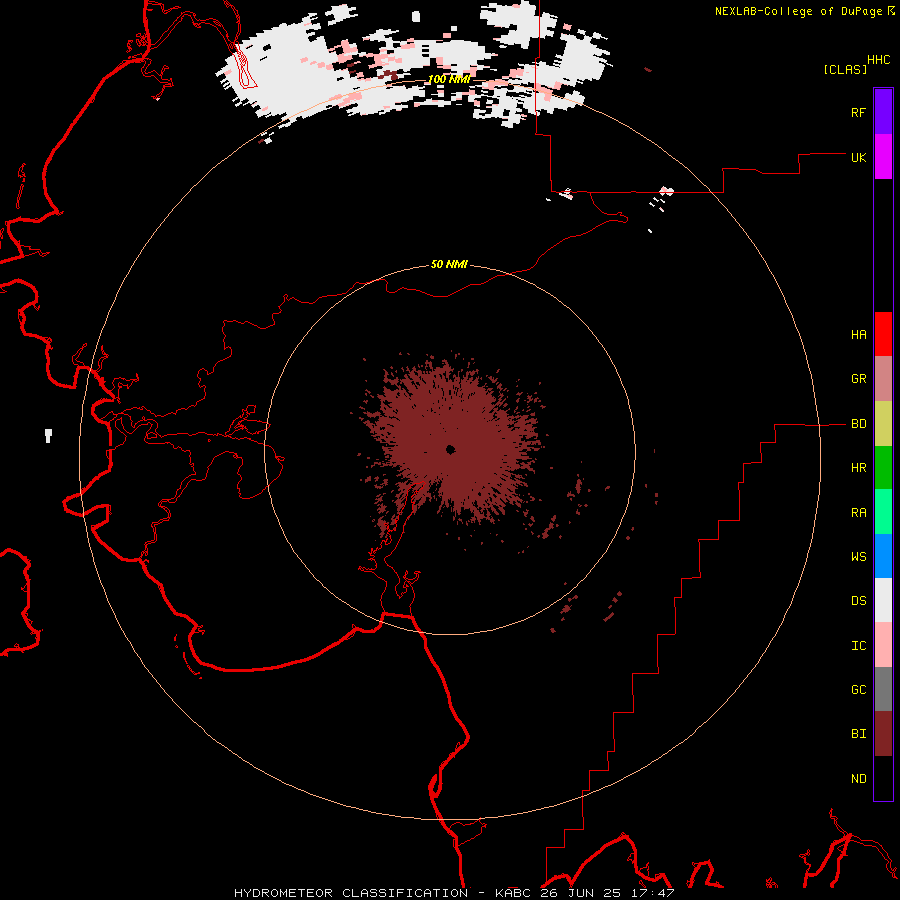The image size is (900, 900).
Task: Click the small white echo marker at left edge
Action: (x=48, y=436)
